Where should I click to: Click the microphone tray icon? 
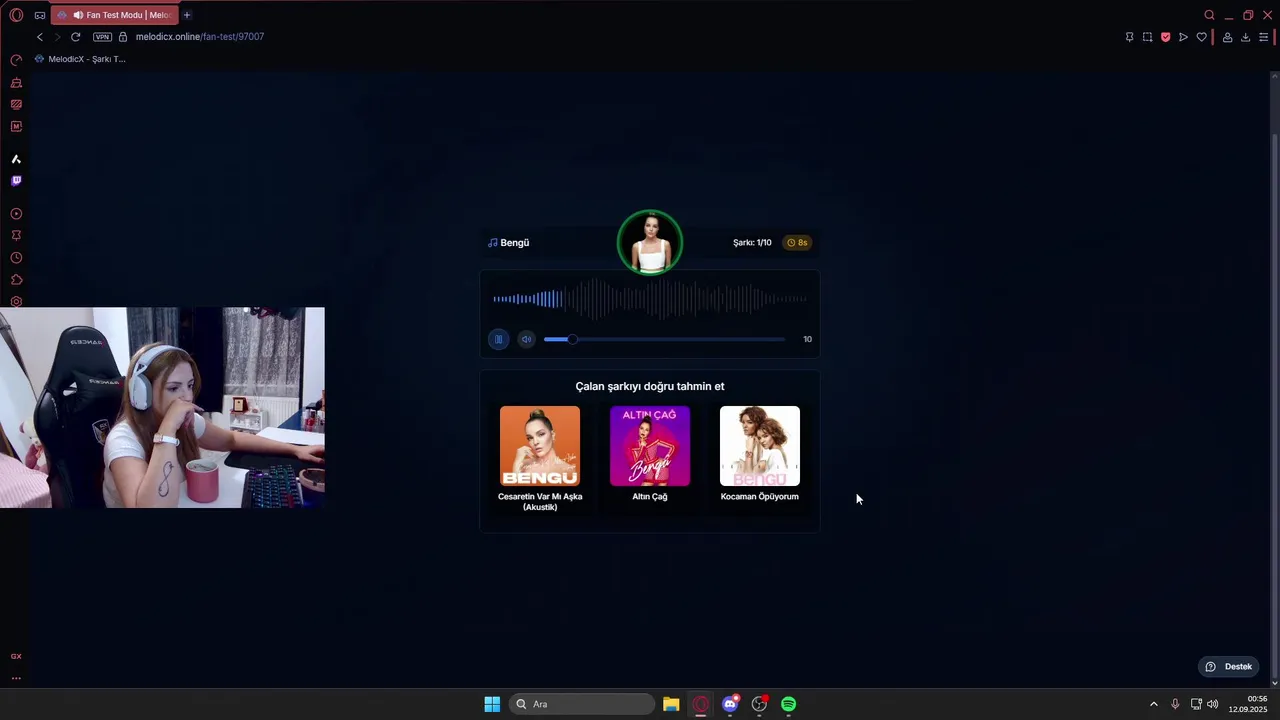(1175, 704)
